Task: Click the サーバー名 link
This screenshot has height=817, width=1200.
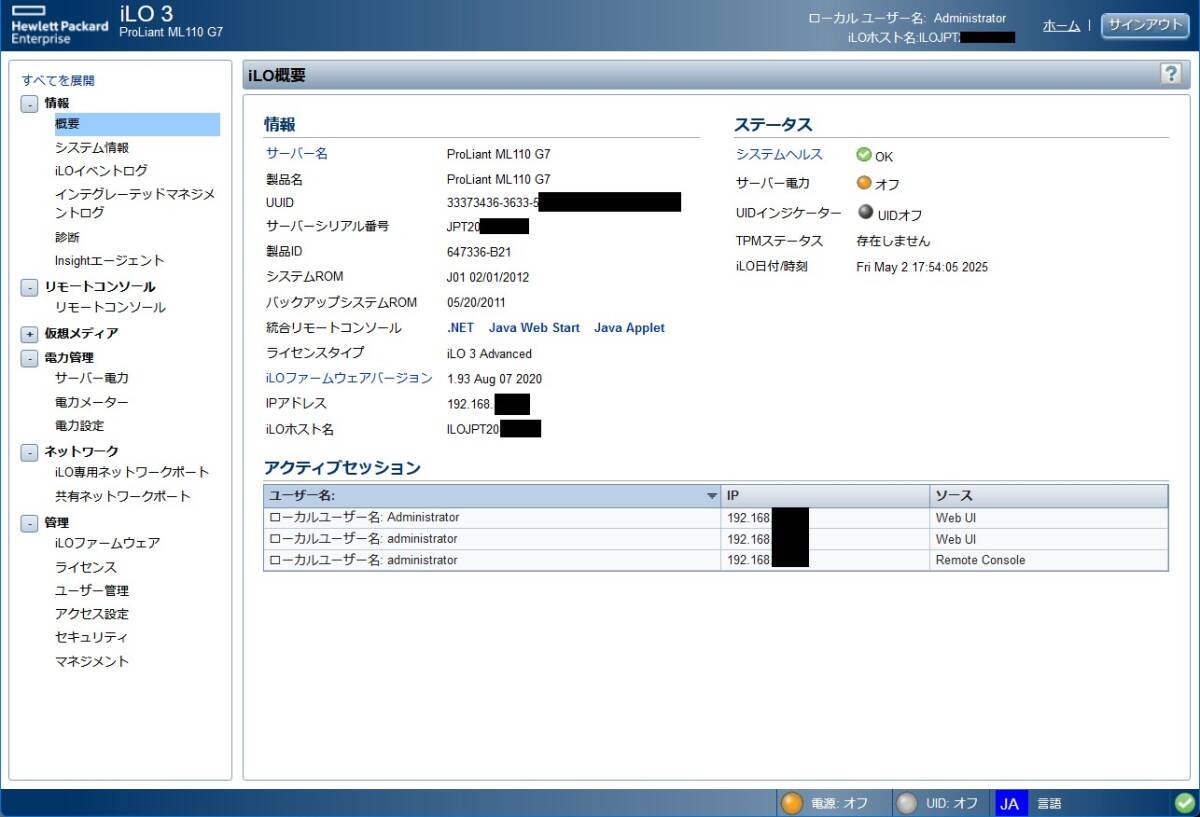Action: [x=297, y=154]
